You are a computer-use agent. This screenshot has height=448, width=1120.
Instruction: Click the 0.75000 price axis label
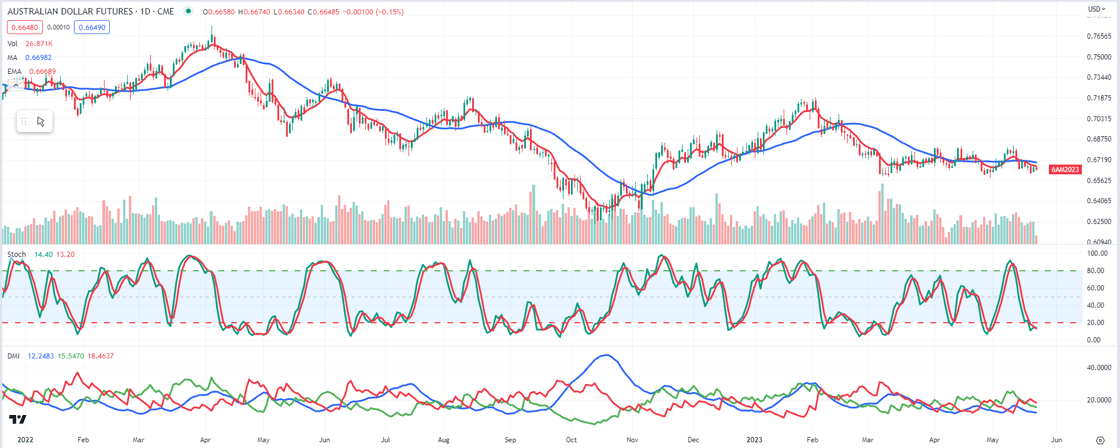[1099, 57]
